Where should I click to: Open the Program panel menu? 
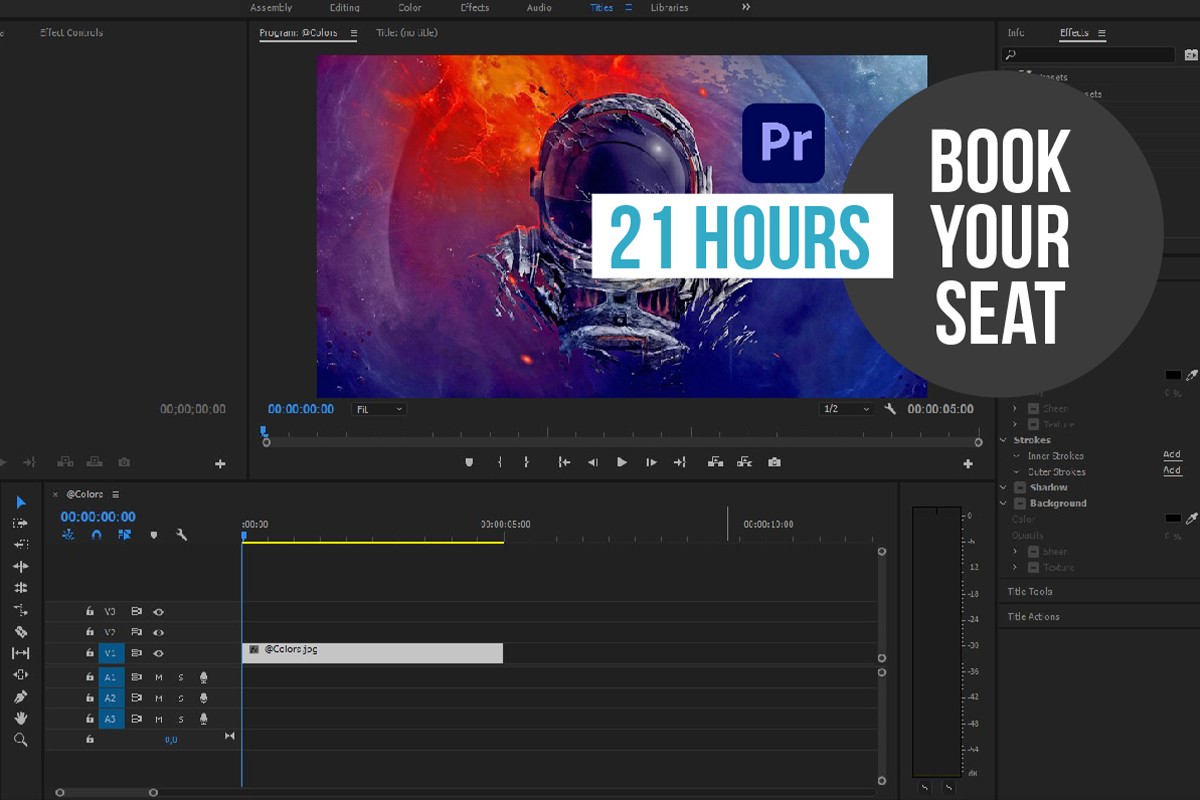[x=353, y=33]
